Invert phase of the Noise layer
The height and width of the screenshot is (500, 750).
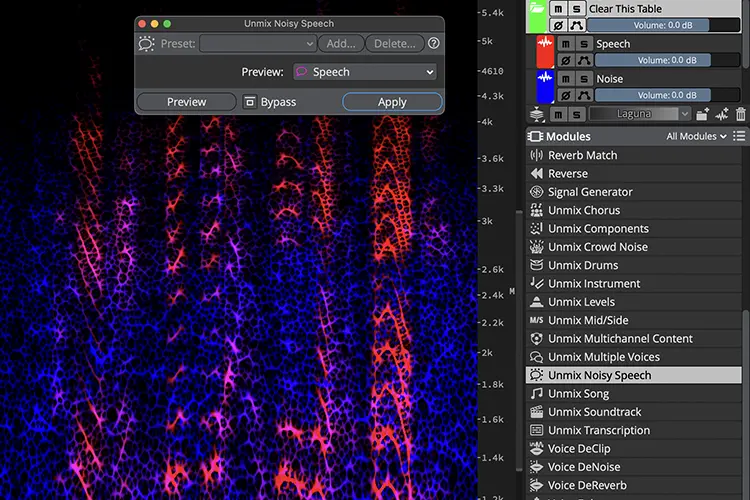(566, 95)
